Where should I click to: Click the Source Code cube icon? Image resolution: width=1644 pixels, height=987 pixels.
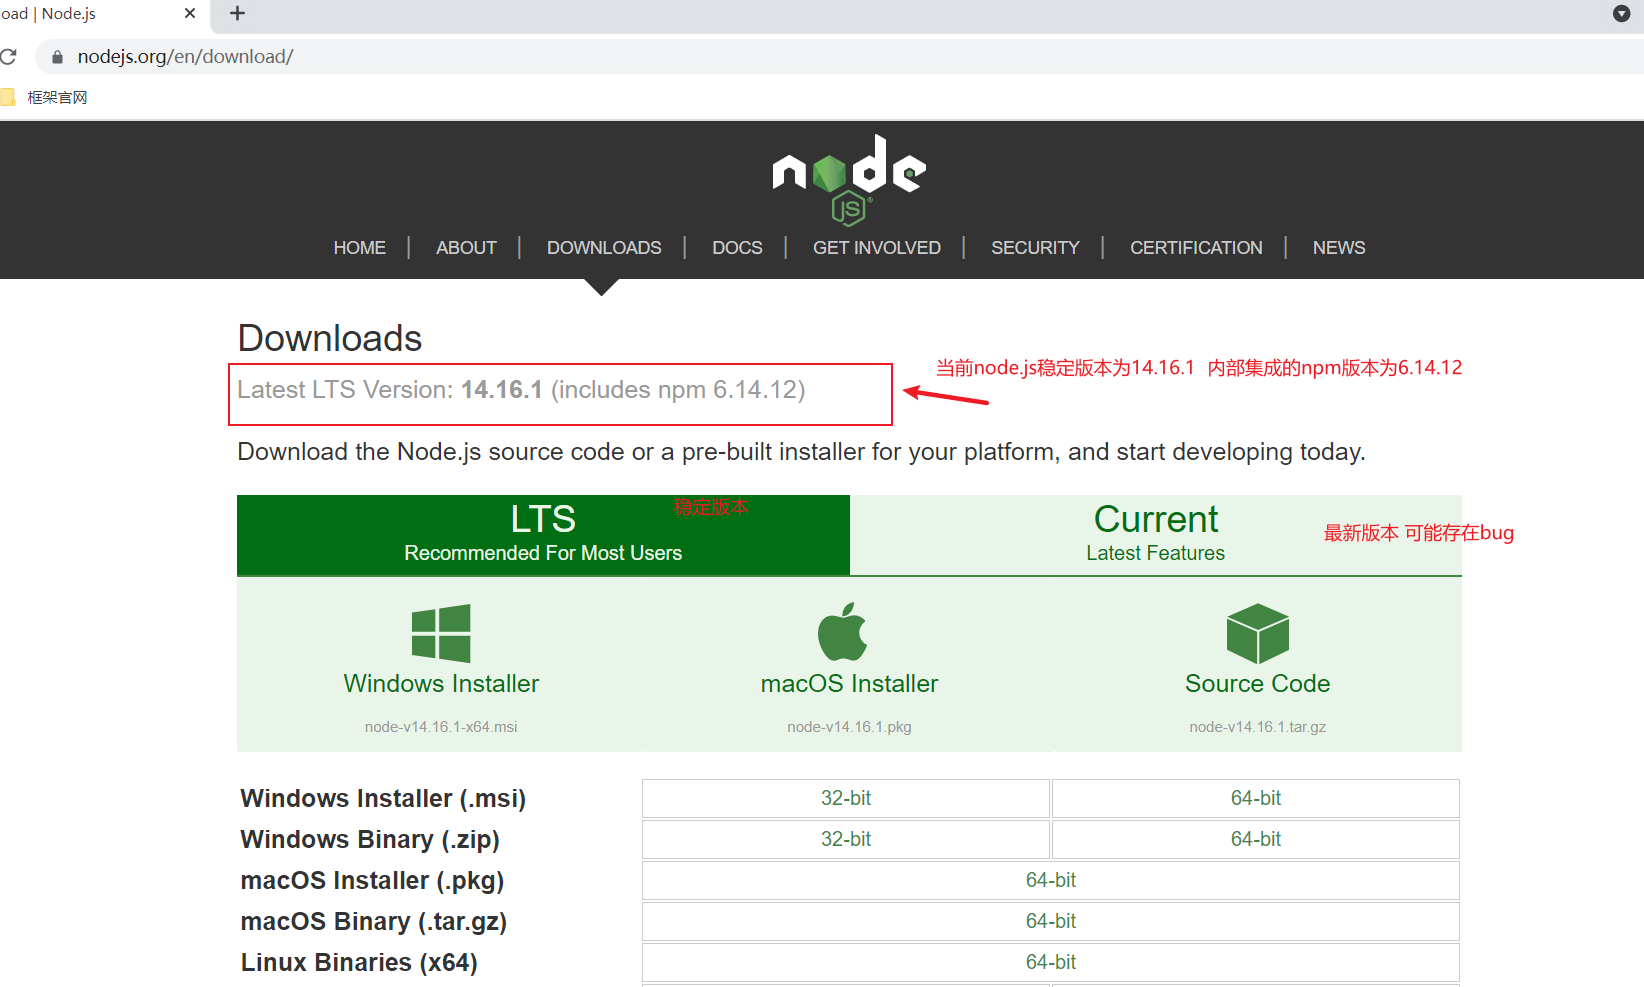[1257, 632]
